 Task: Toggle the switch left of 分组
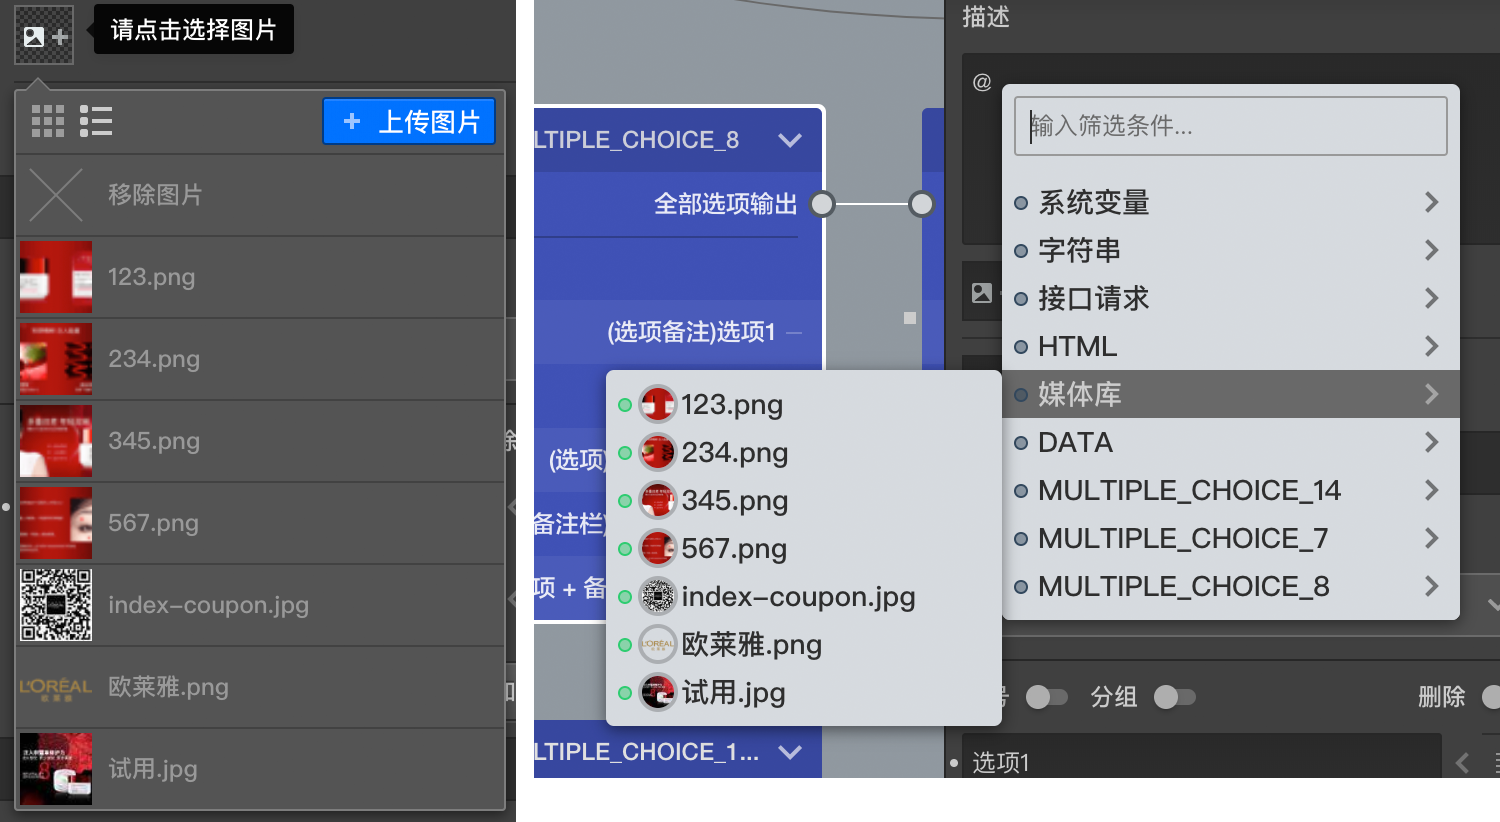point(1047,697)
